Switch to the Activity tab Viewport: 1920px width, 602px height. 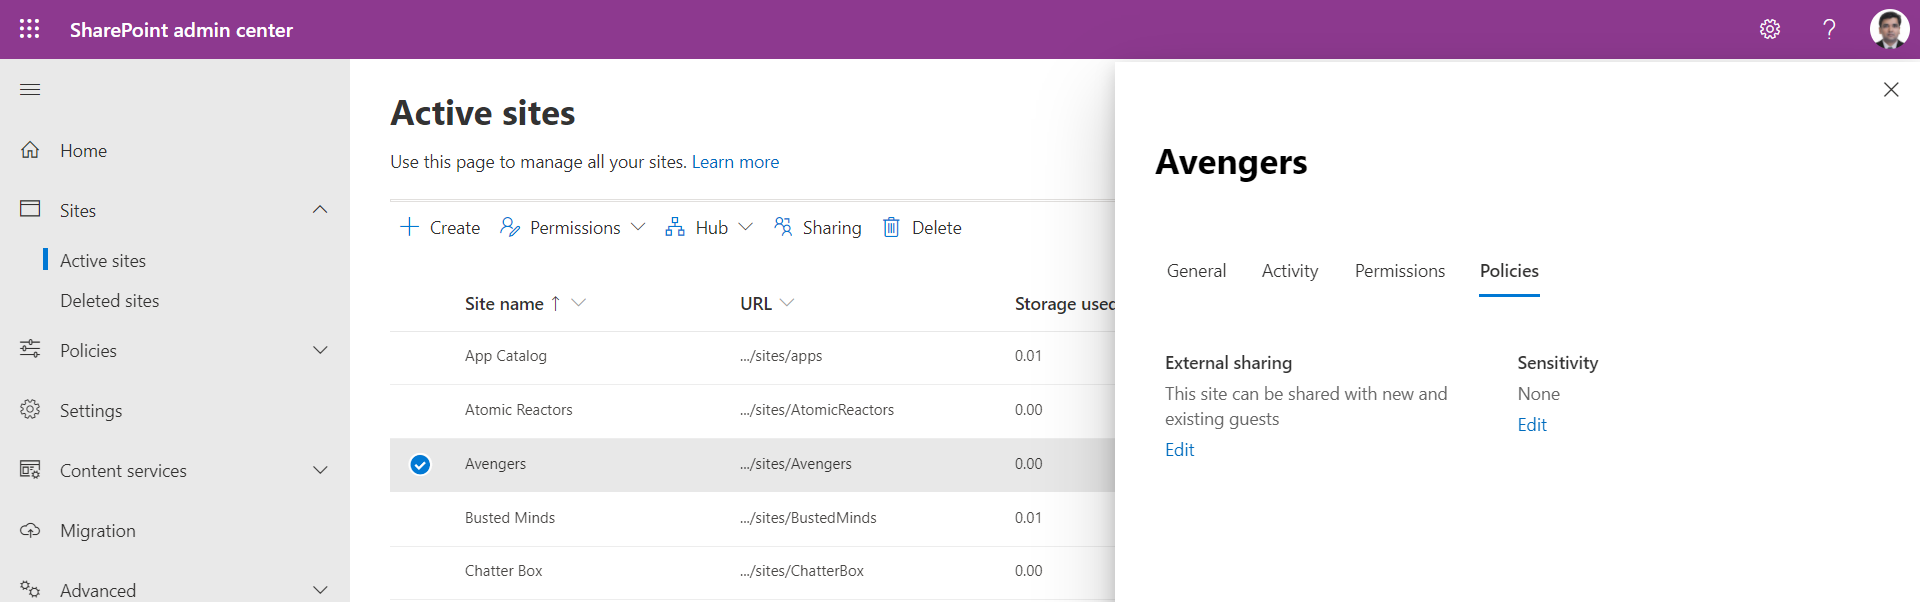1289,271
